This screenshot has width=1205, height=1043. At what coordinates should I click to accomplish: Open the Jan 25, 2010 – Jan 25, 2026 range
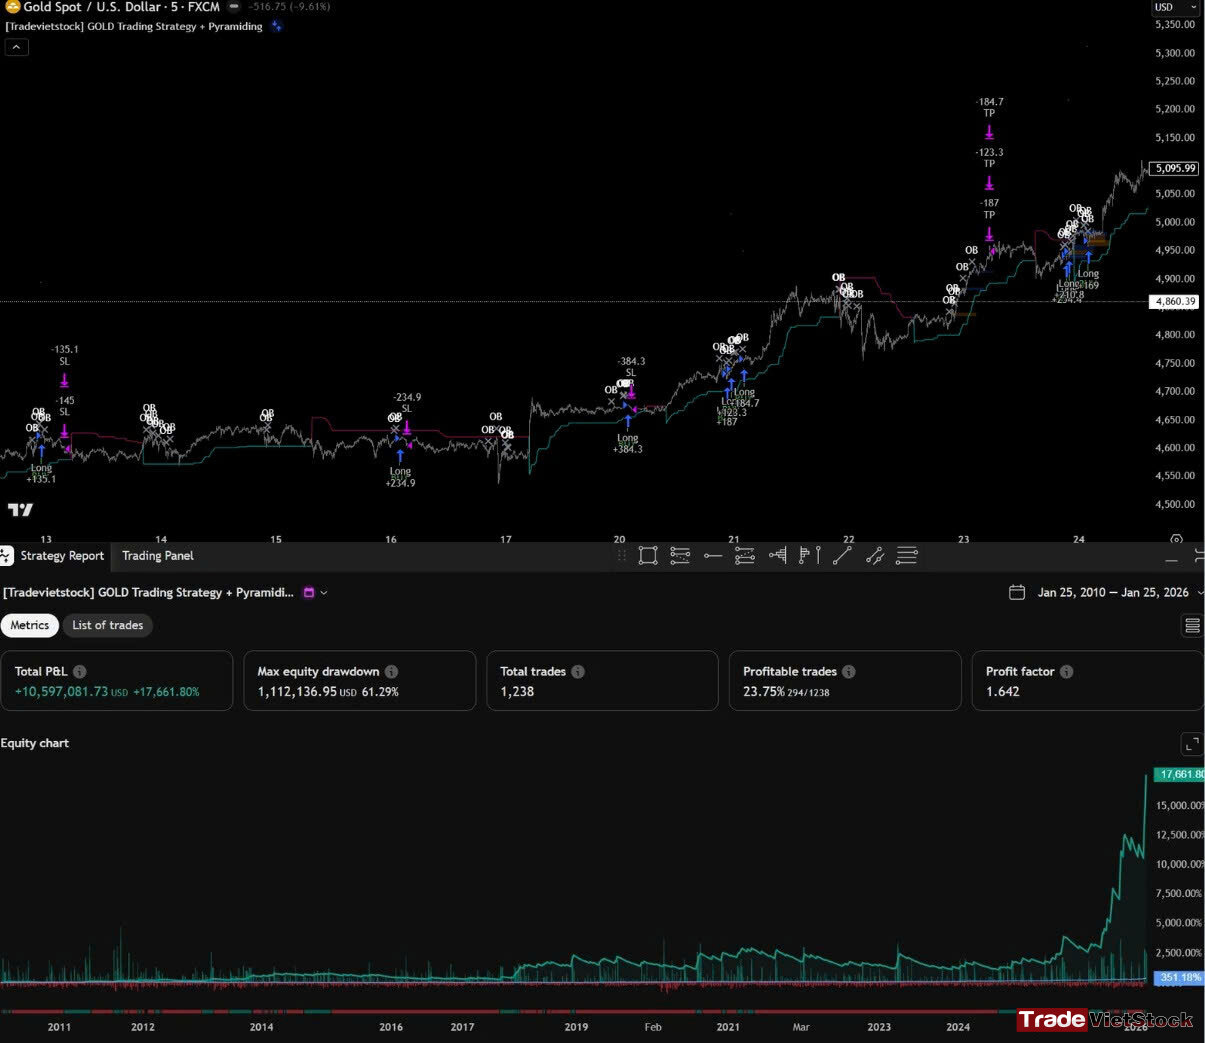point(1113,592)
